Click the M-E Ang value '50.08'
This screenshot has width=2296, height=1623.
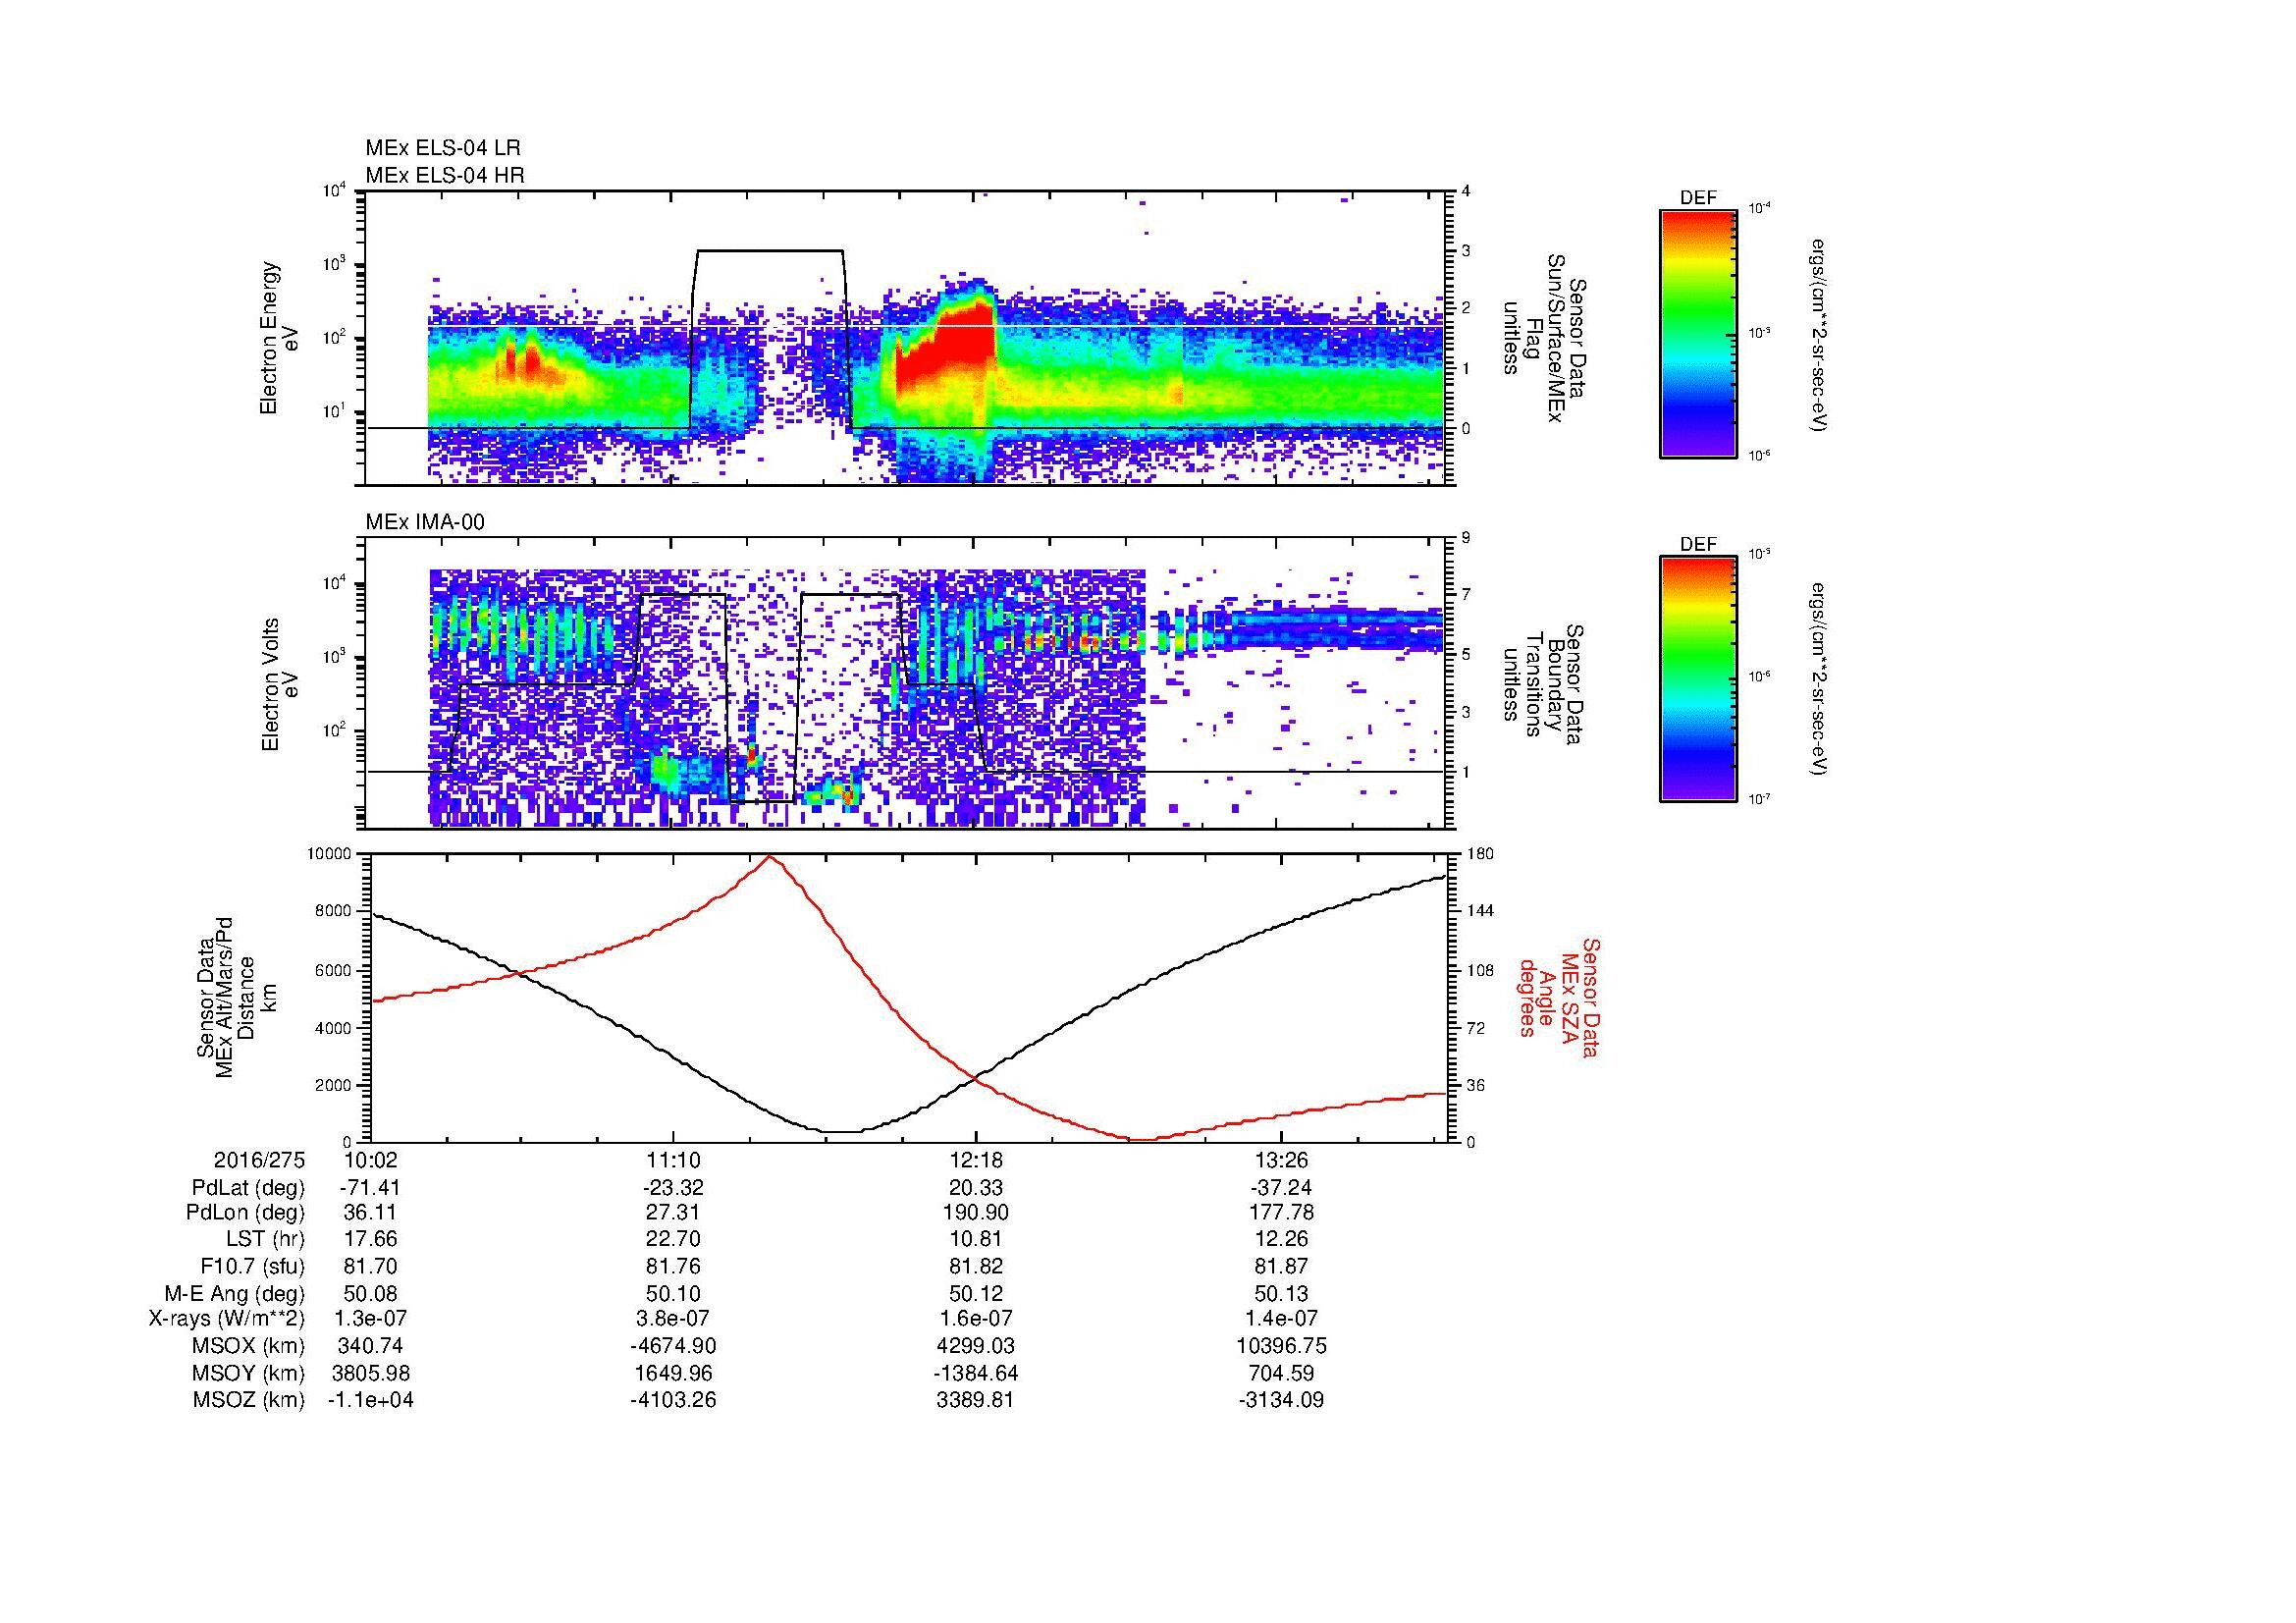click(x=371, y=1294)
